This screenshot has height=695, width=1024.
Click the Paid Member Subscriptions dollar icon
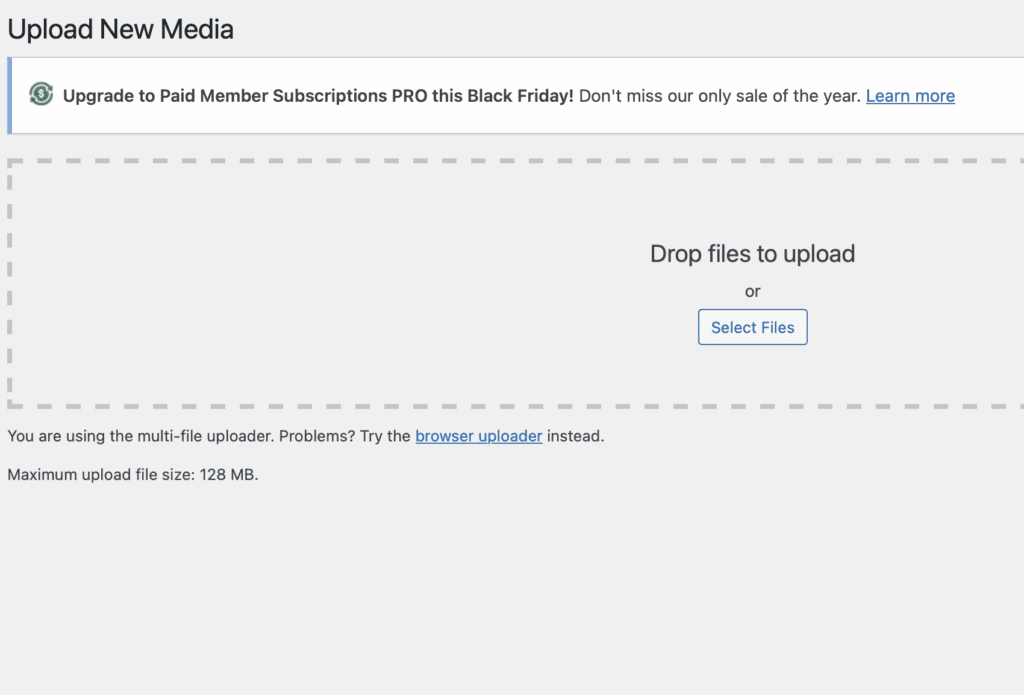click(41, 95)
